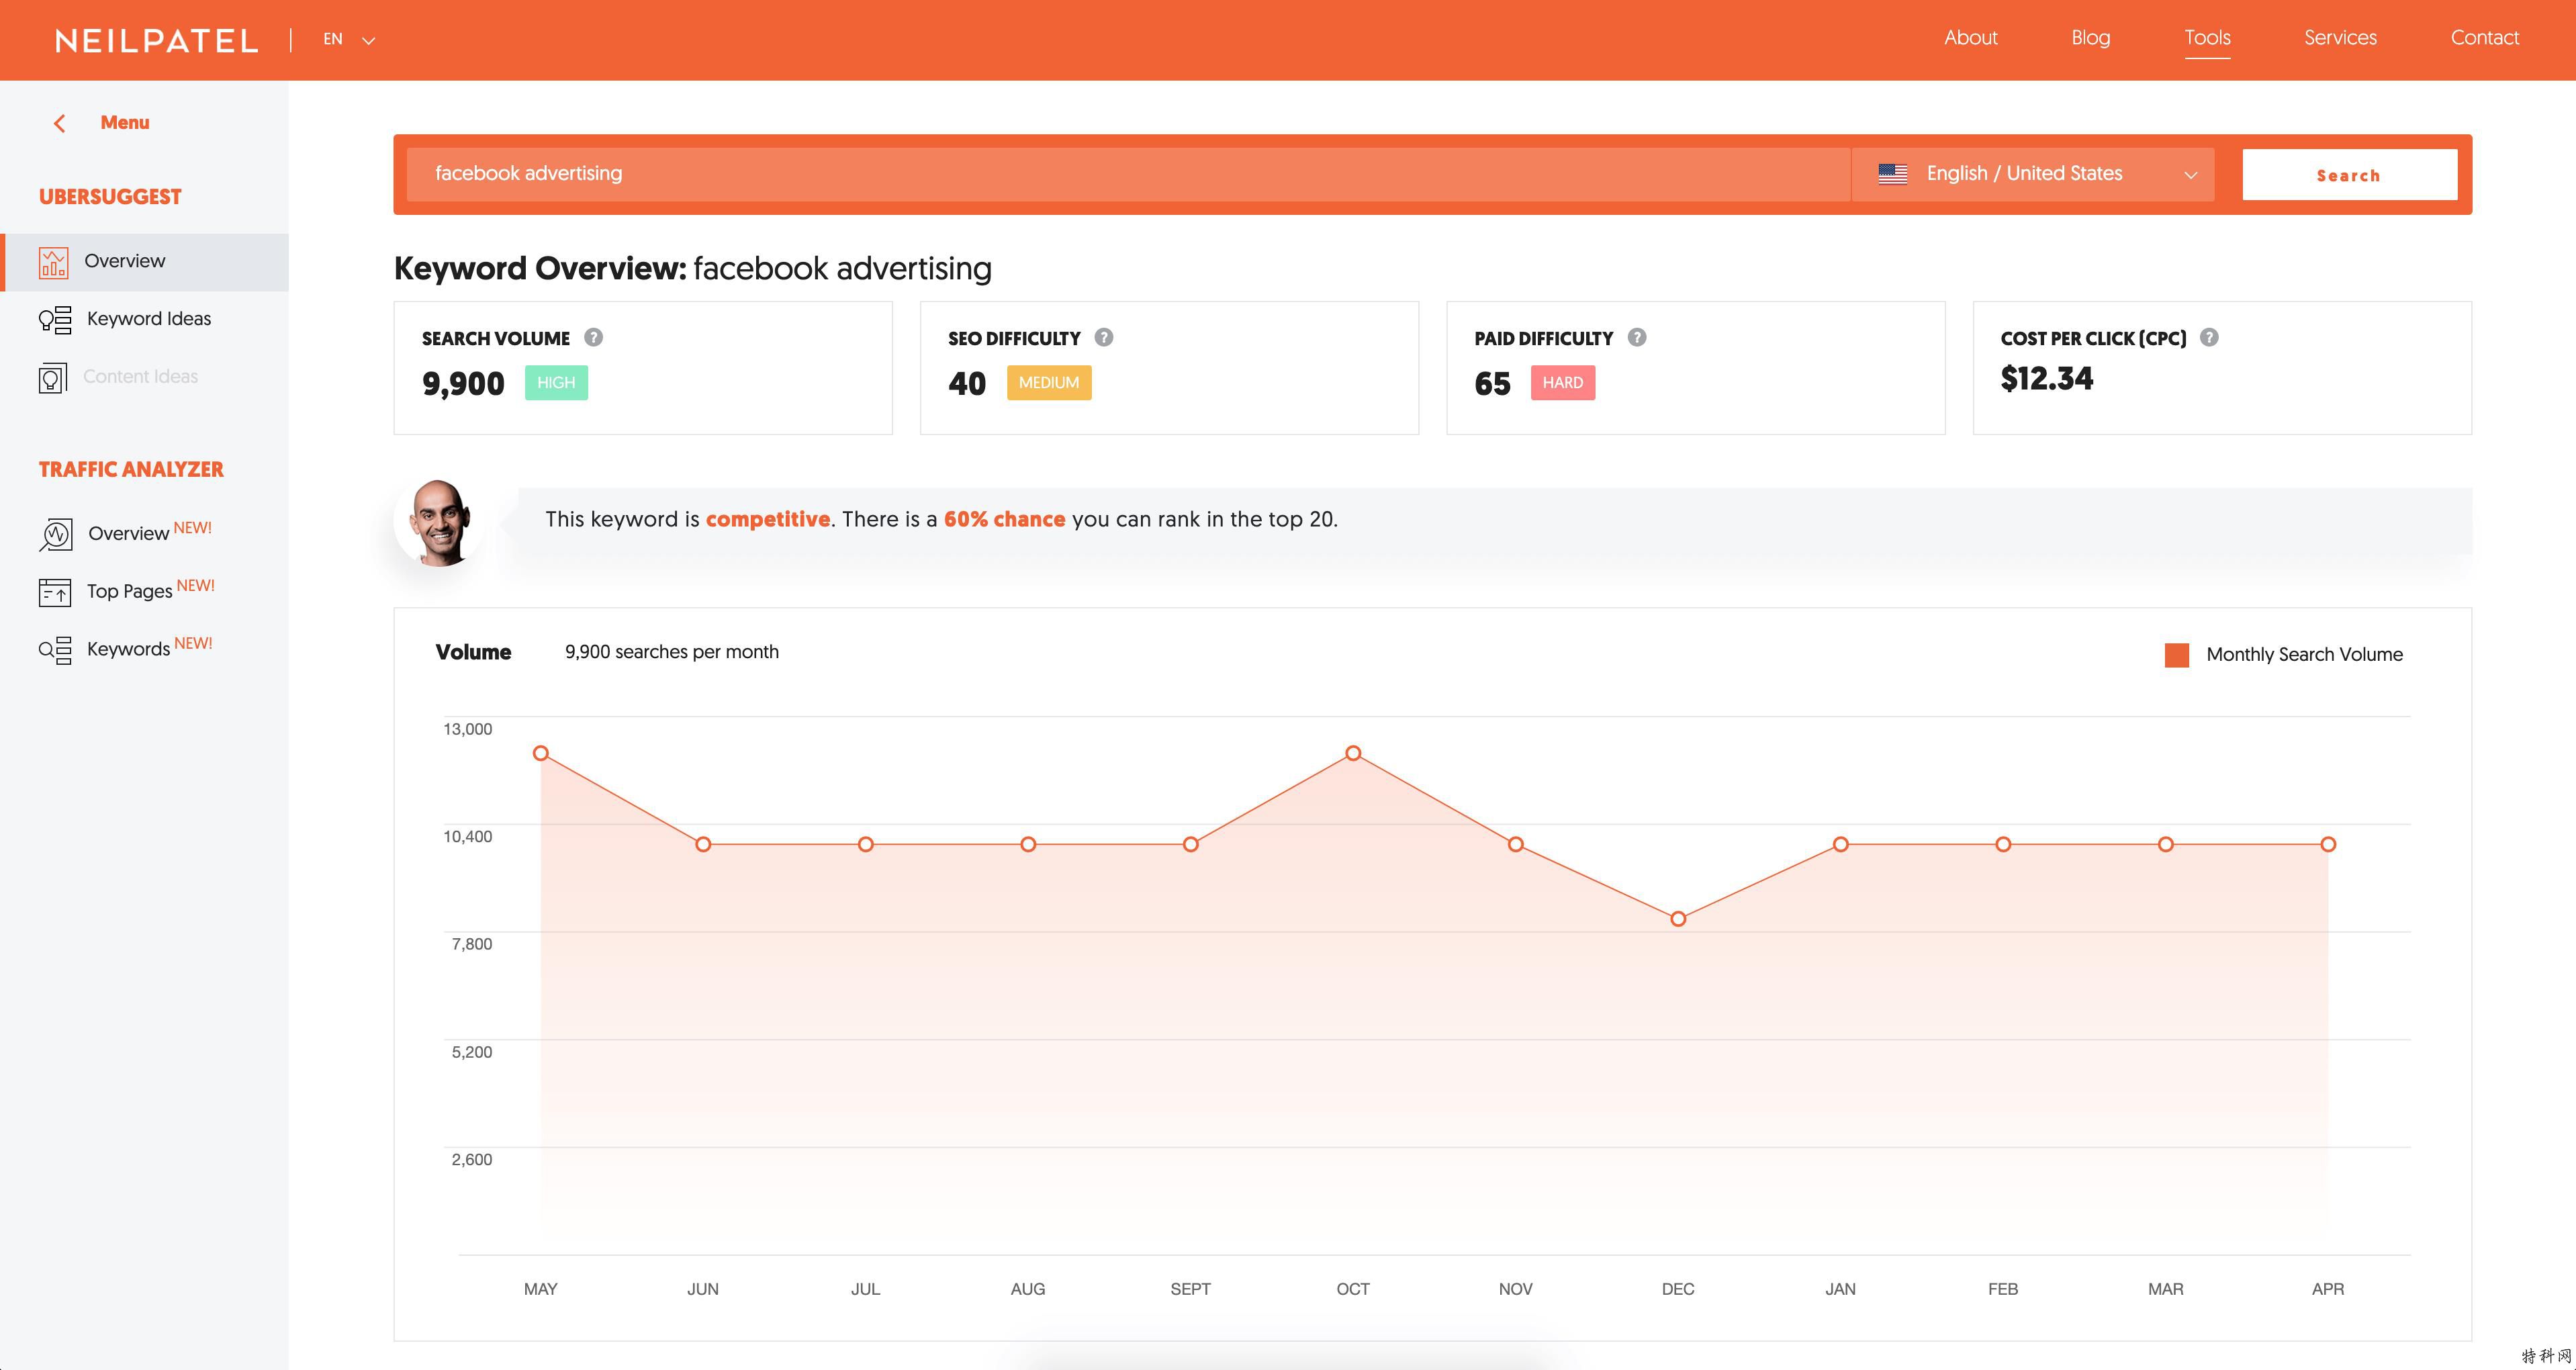Expand the EN language dropdown
The image size is (2576, 1370).
tap(349, 40)
